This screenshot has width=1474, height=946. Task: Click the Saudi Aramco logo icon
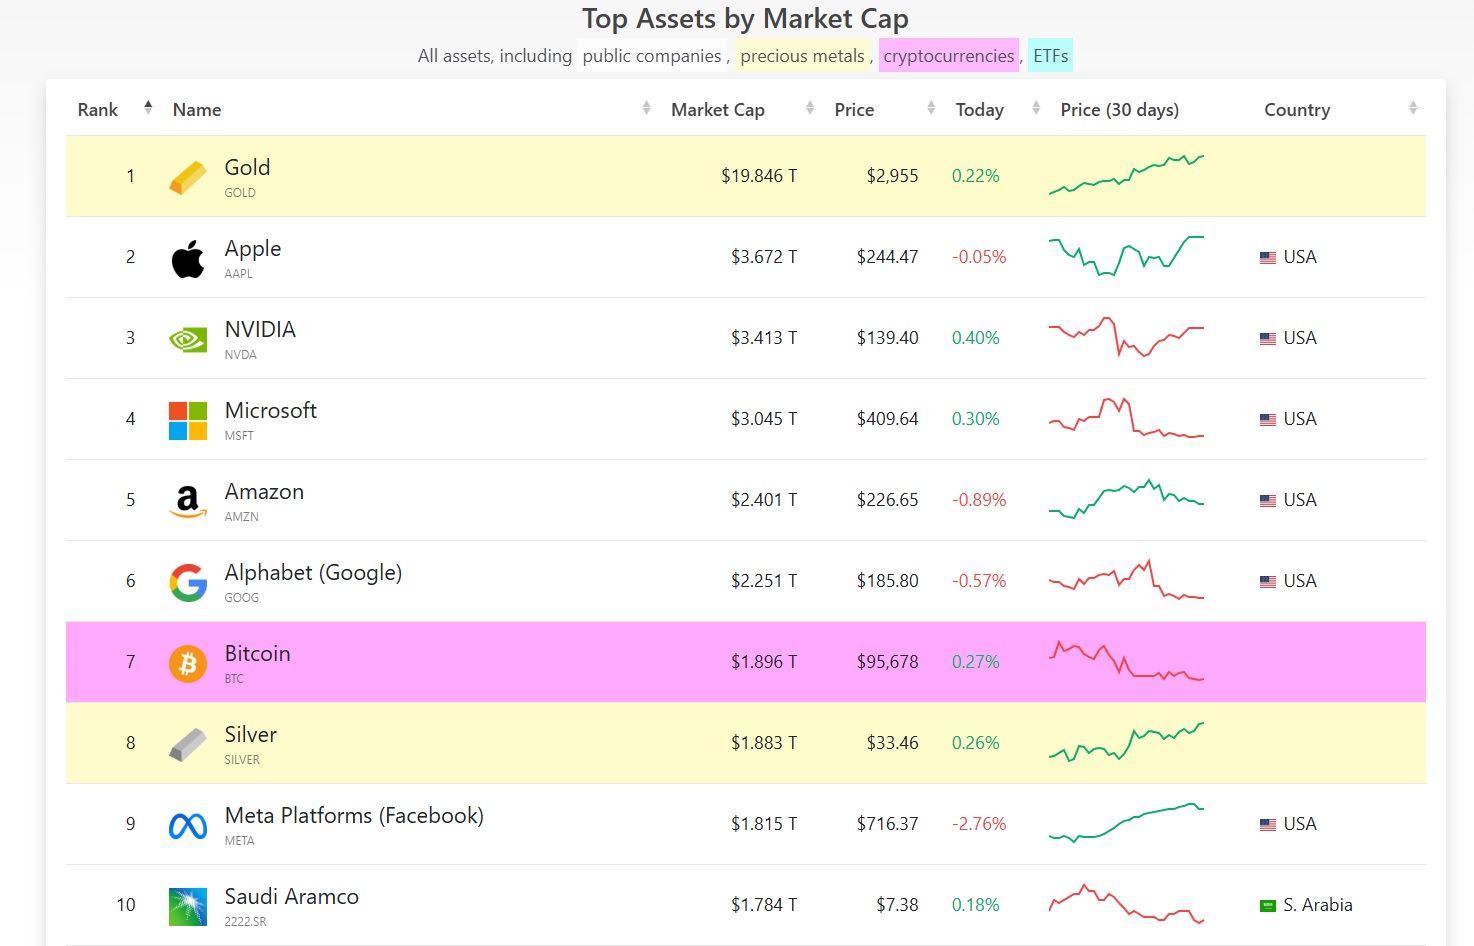[188, 907]
